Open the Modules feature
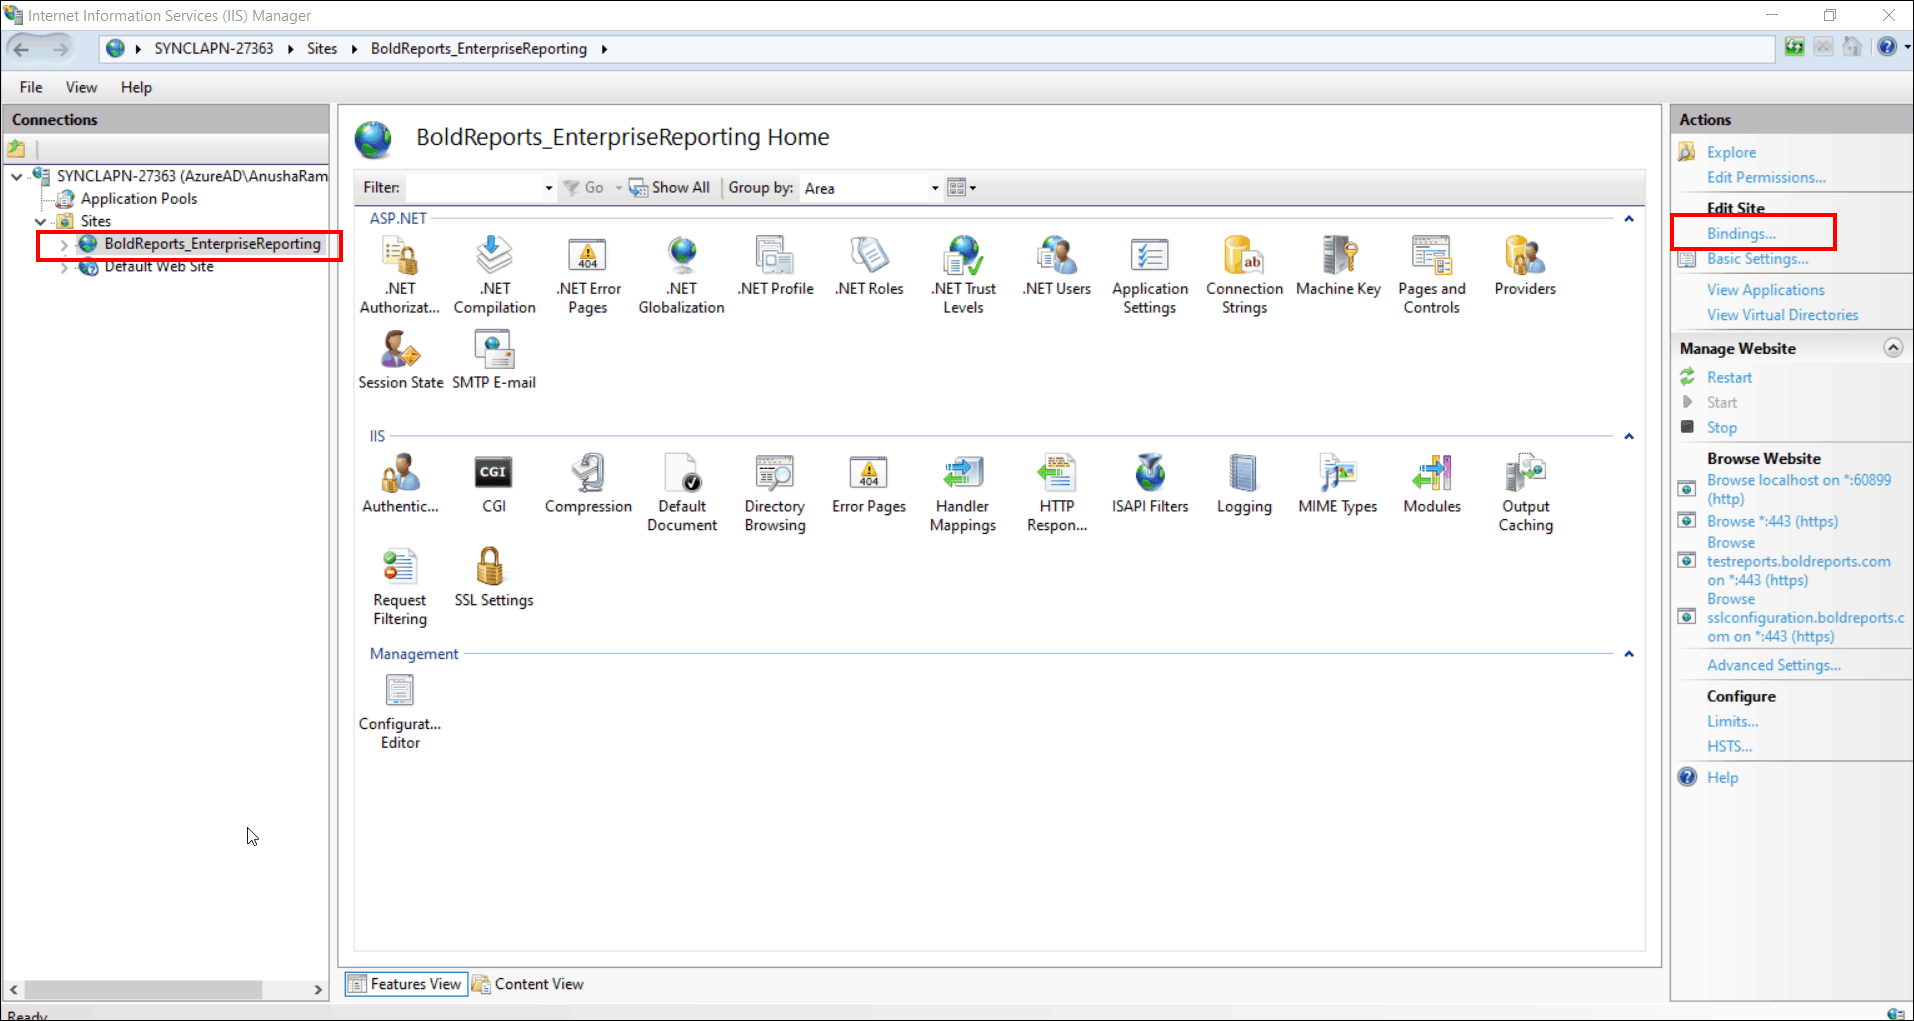Image resolution: width=1914 pixels, height=1021 pixels. pyautogui.click(x=1432, y=484)
